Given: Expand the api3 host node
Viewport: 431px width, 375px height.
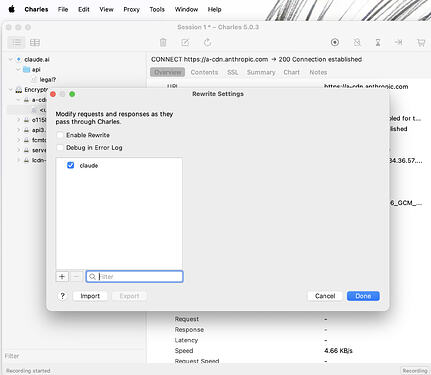Looking at the screenshot, I should (18, 130).
